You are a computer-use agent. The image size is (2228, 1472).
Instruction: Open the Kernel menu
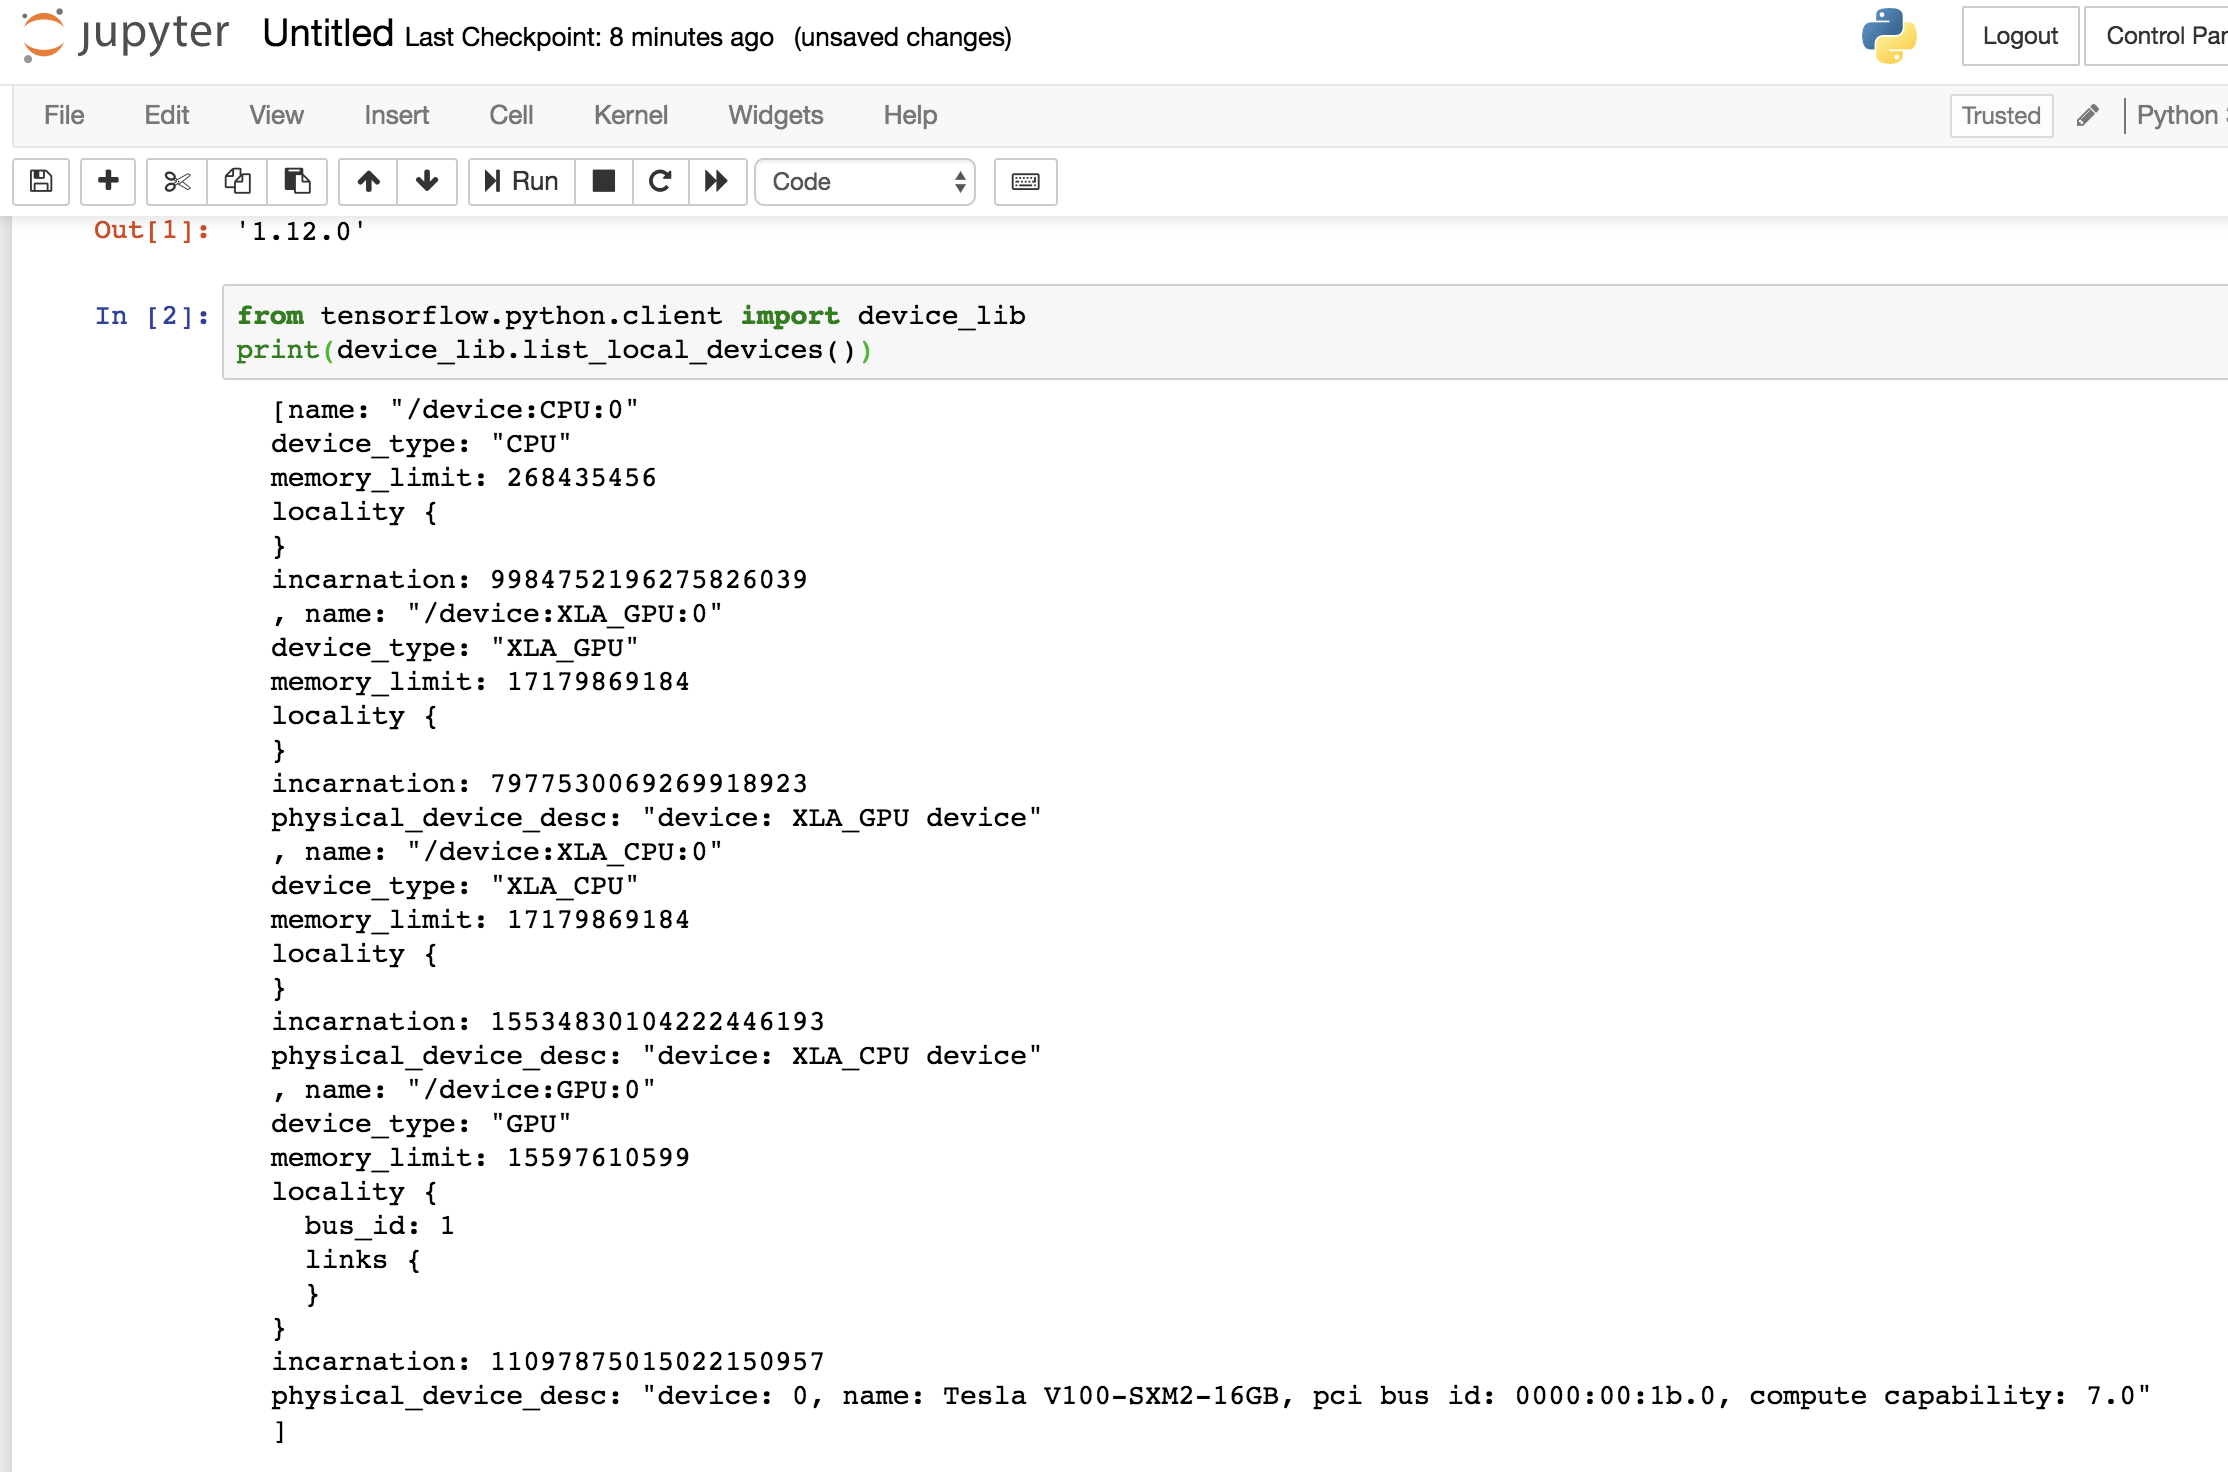630,115
